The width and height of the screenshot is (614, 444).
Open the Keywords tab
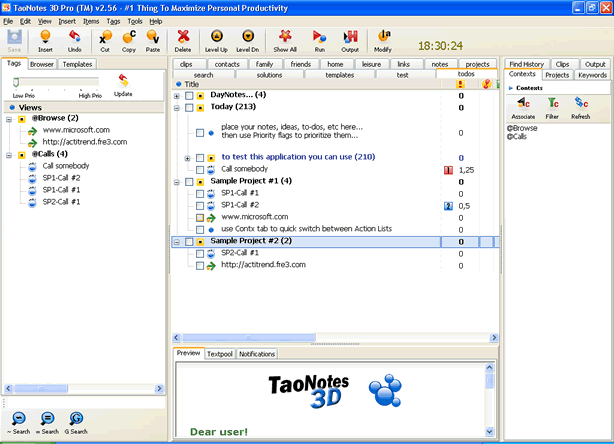point(592,75)
